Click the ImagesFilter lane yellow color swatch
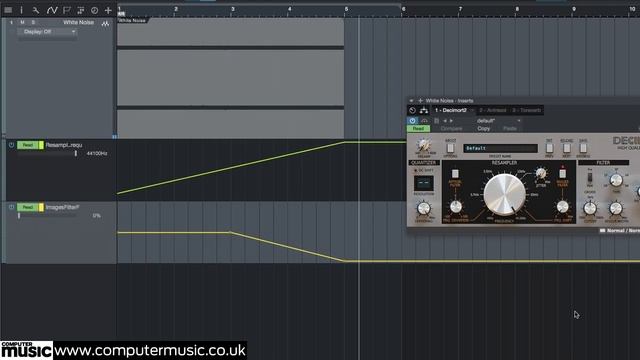This screenshot has height=360, width=640. point(41,207)
